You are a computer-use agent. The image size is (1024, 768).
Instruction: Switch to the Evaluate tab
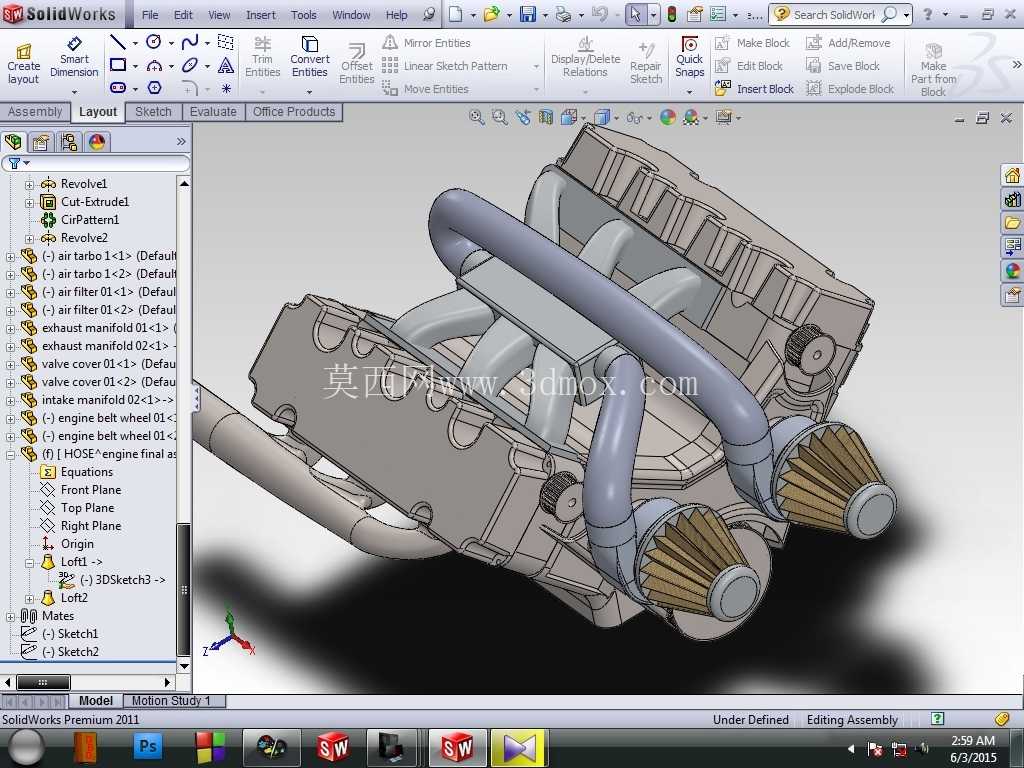[213, 112]
